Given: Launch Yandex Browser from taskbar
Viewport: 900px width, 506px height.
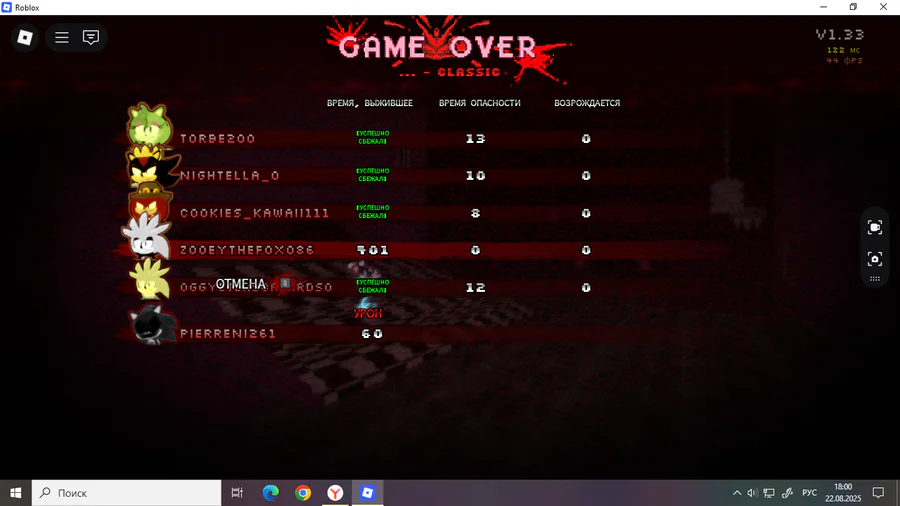Looking at the screenshot, I should (x=335, y=493).
